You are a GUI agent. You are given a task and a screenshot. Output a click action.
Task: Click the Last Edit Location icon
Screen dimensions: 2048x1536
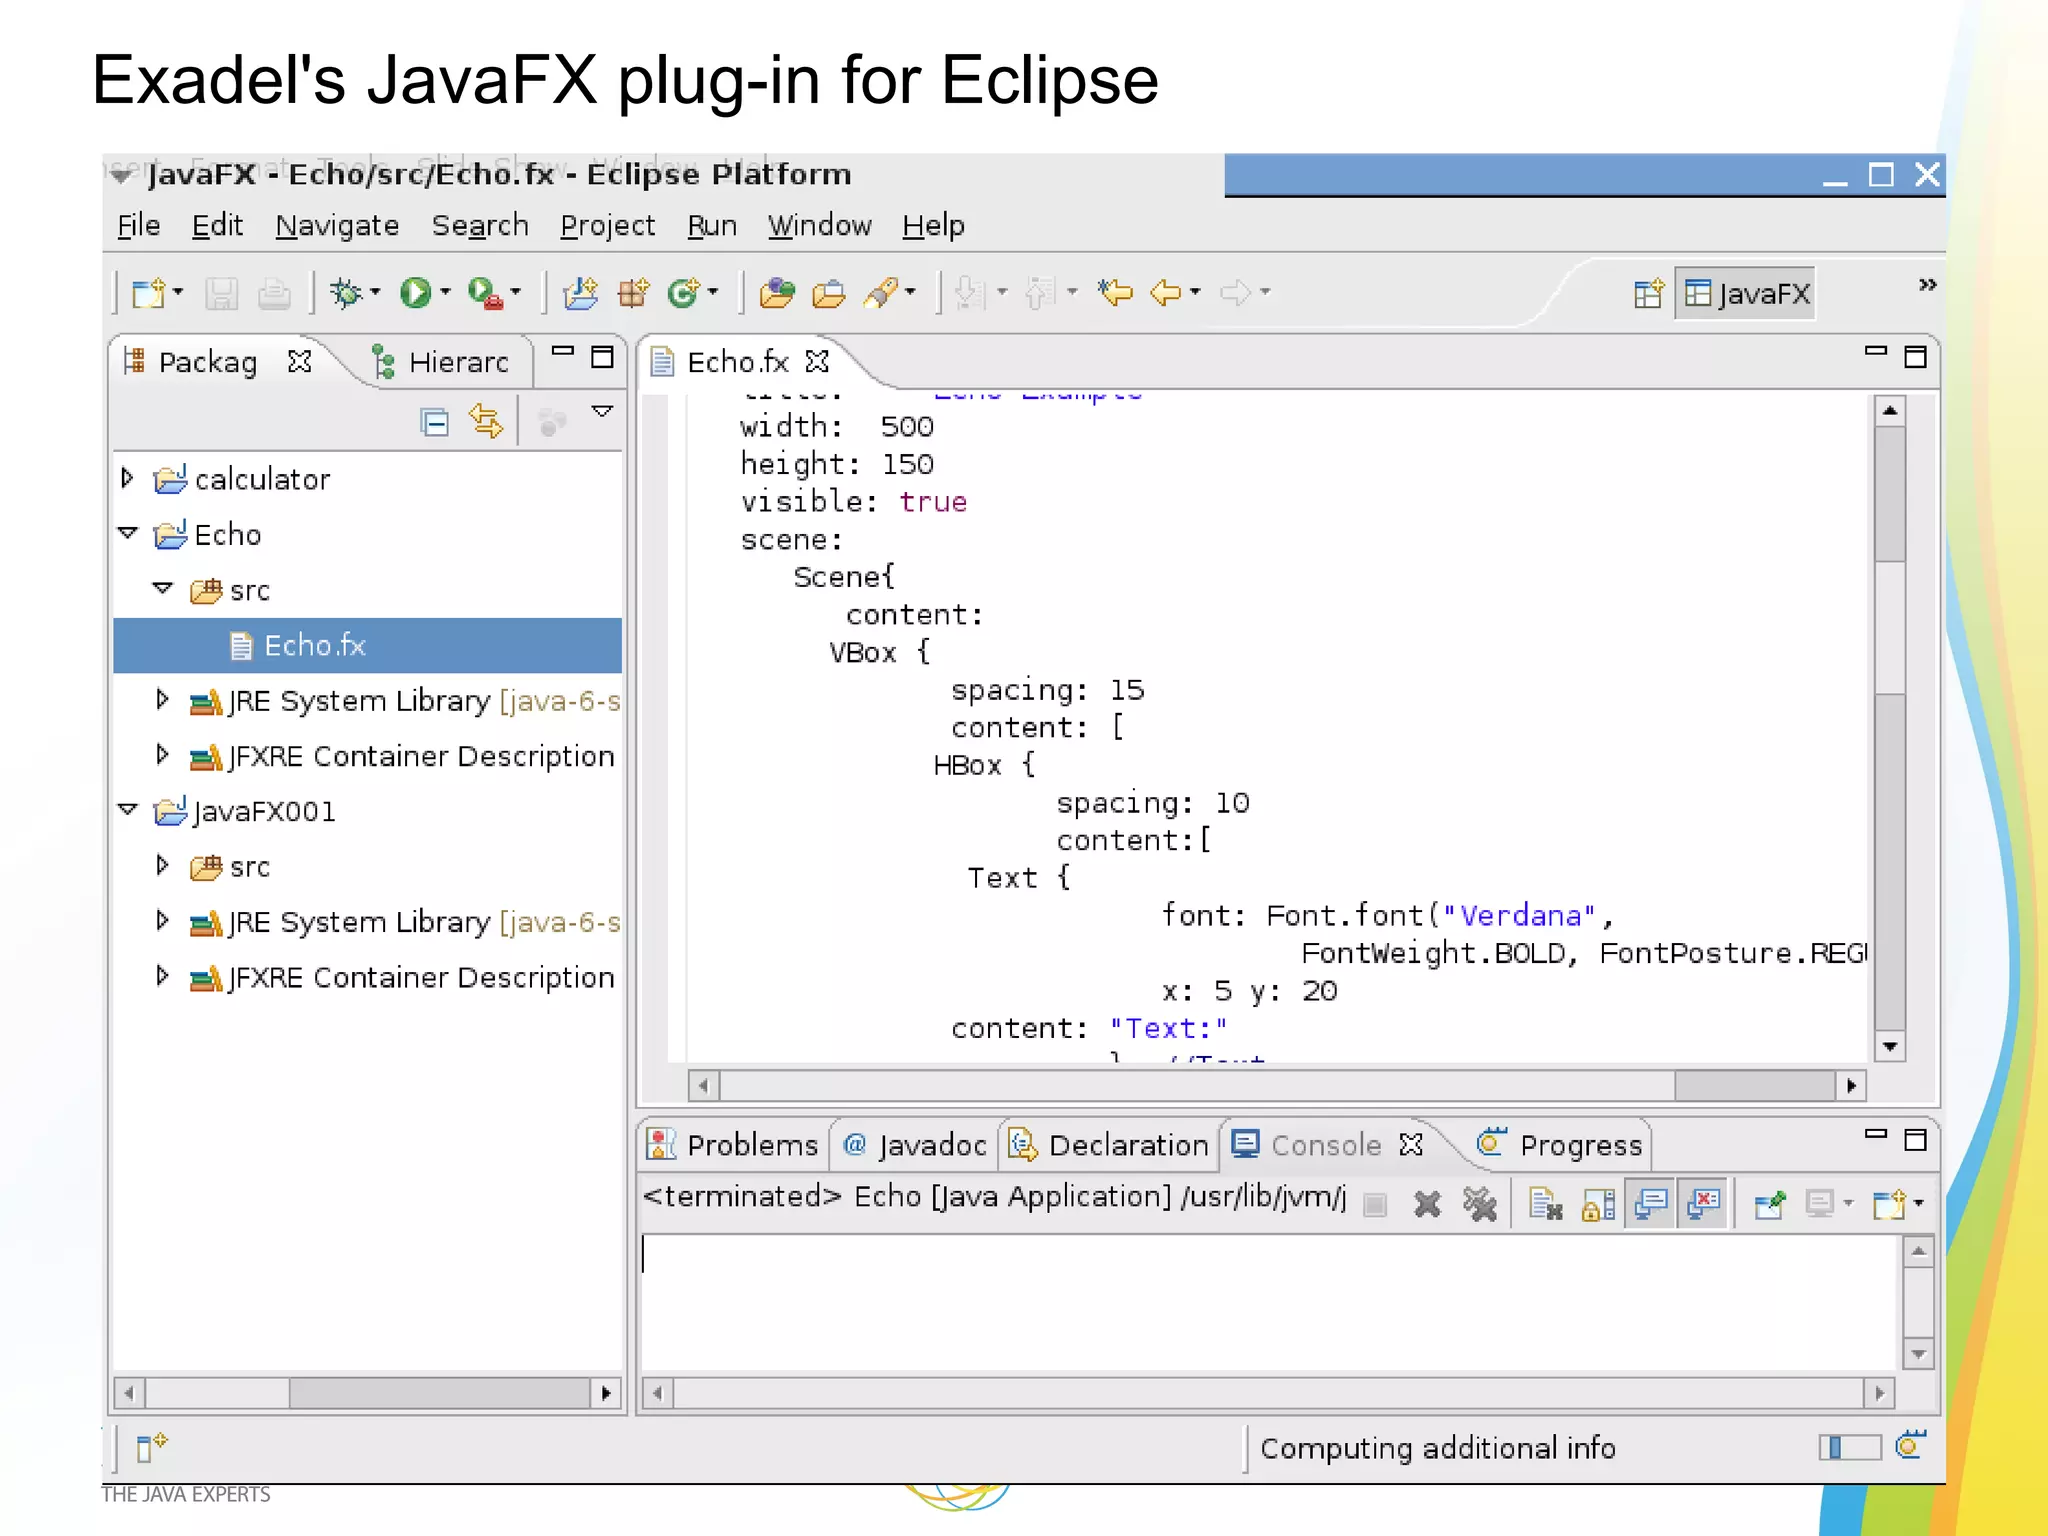(x=1115, y=293)
